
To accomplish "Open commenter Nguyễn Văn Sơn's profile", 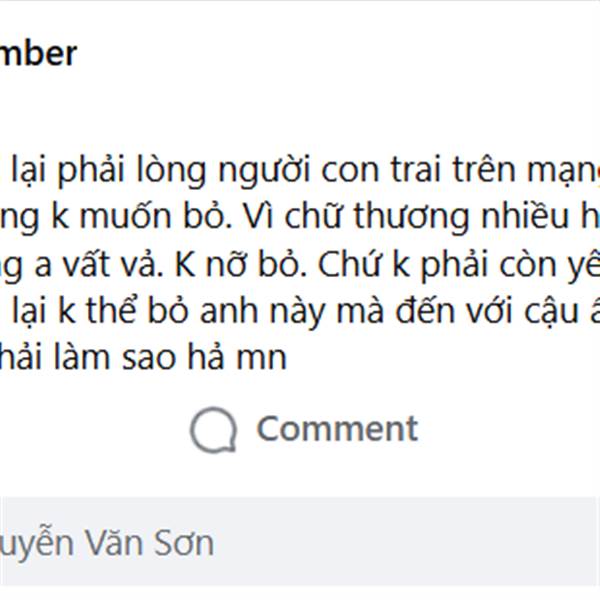I will pos(106,544).
